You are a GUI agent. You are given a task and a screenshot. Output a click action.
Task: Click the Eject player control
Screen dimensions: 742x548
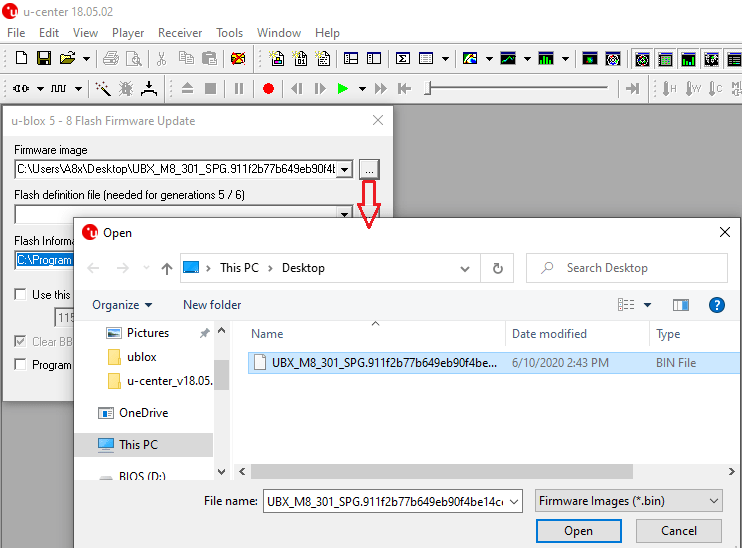187,88
